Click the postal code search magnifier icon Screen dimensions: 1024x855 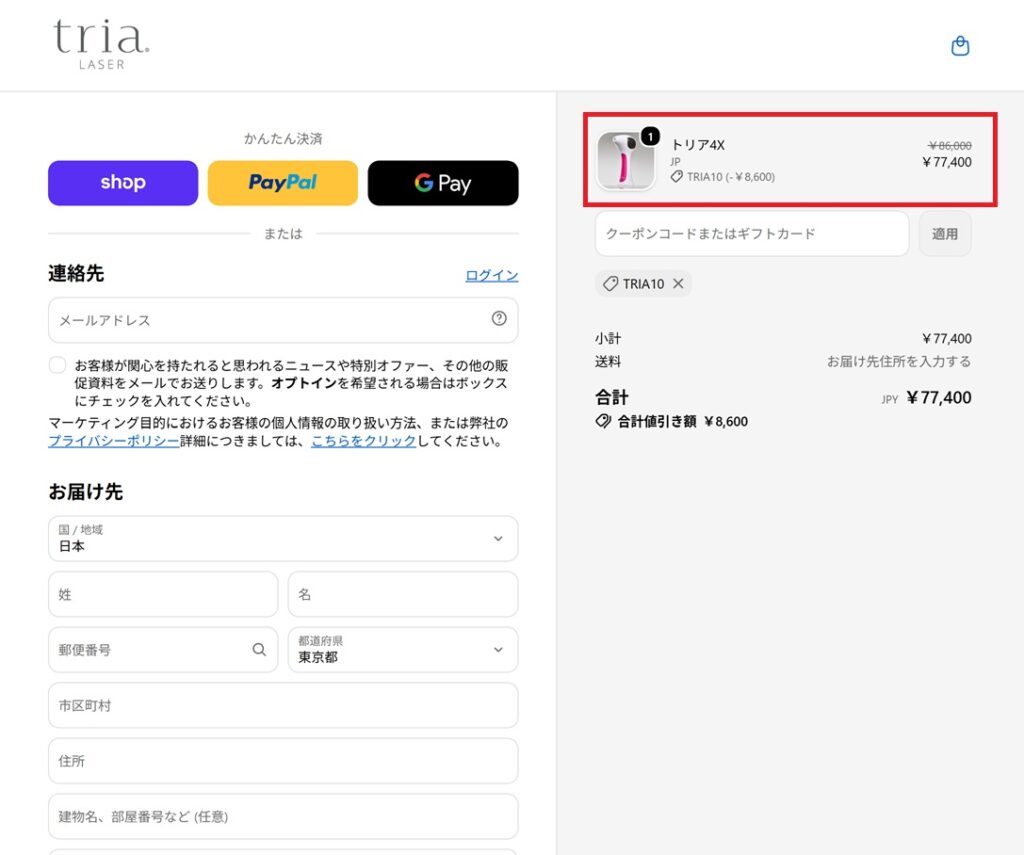pos(259,649)
